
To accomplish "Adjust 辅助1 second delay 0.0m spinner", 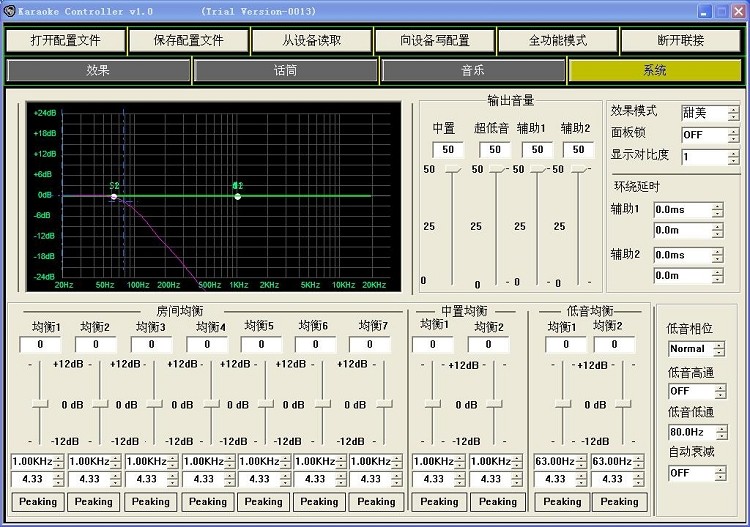I will click(x=689, y=231).
